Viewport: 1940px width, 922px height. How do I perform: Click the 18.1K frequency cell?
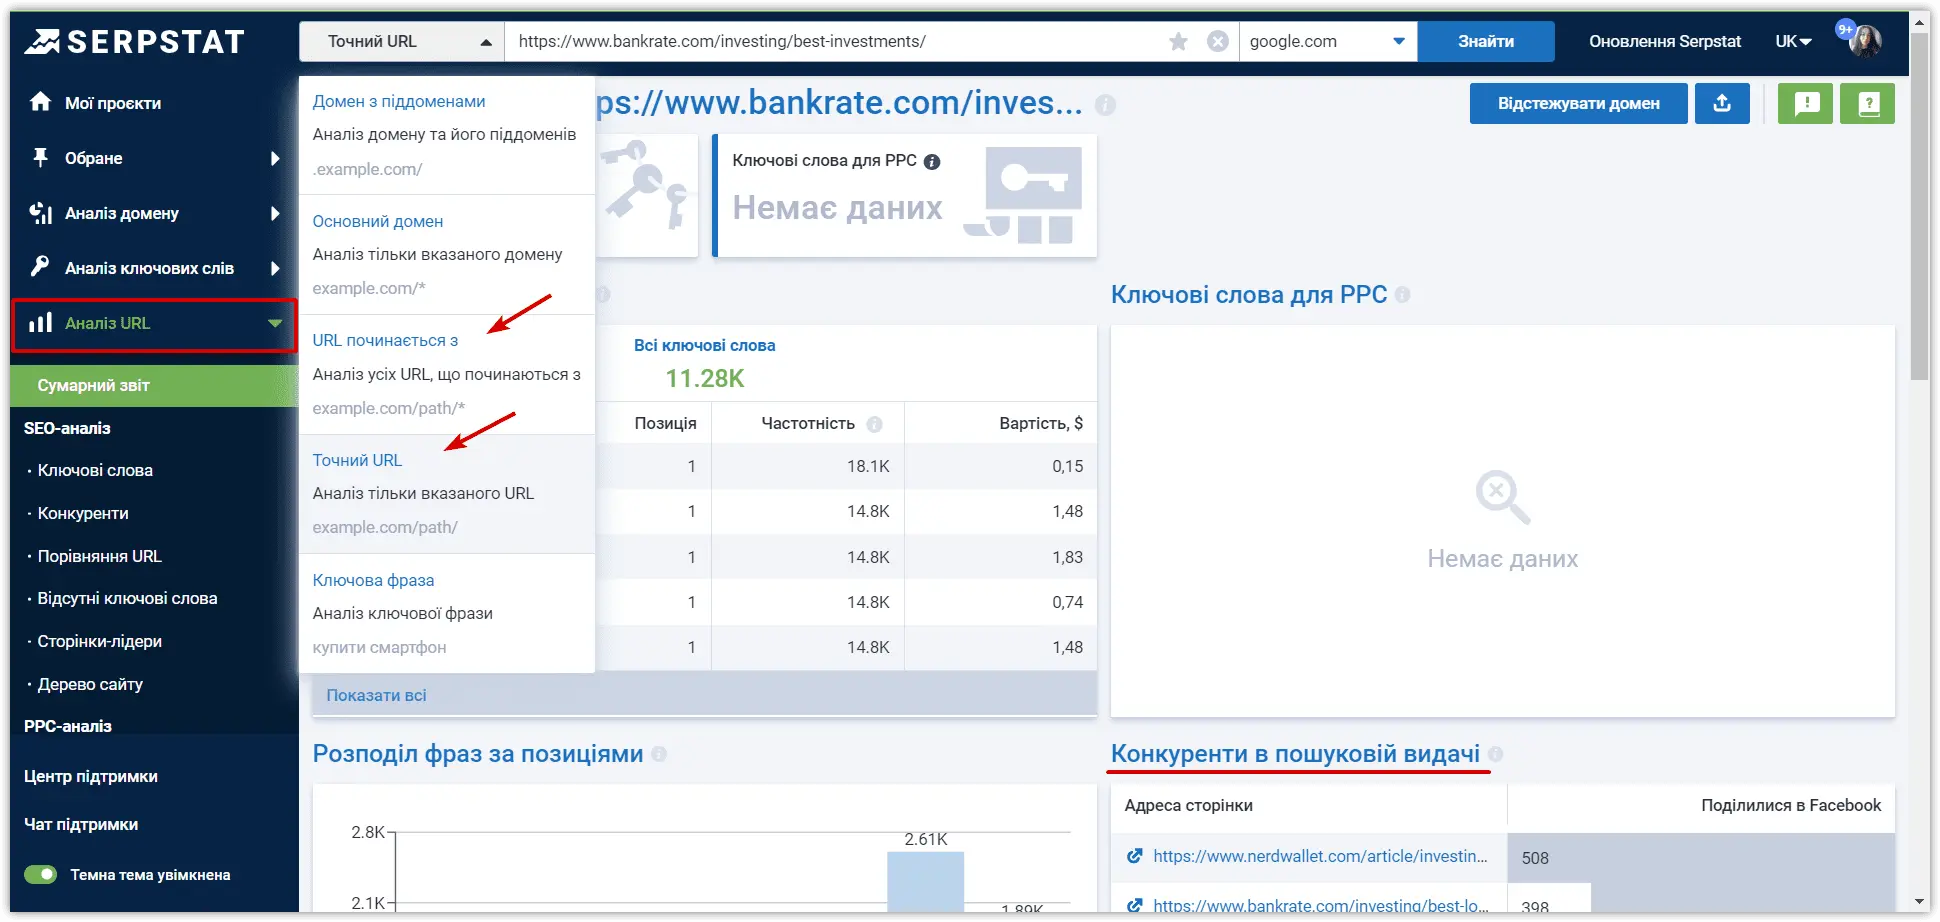(x=868, y=466)
